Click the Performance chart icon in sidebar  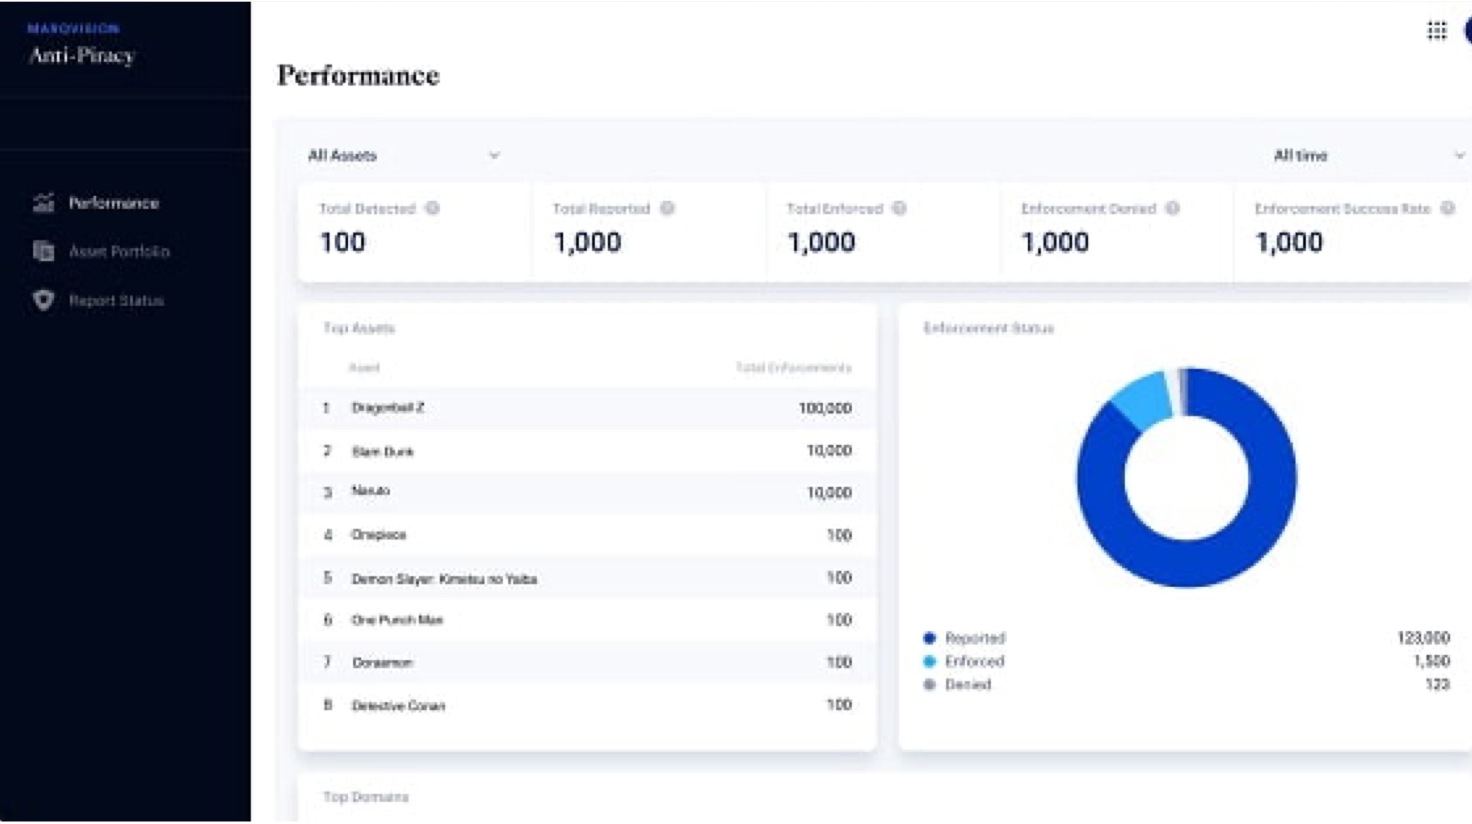point(43,203)
